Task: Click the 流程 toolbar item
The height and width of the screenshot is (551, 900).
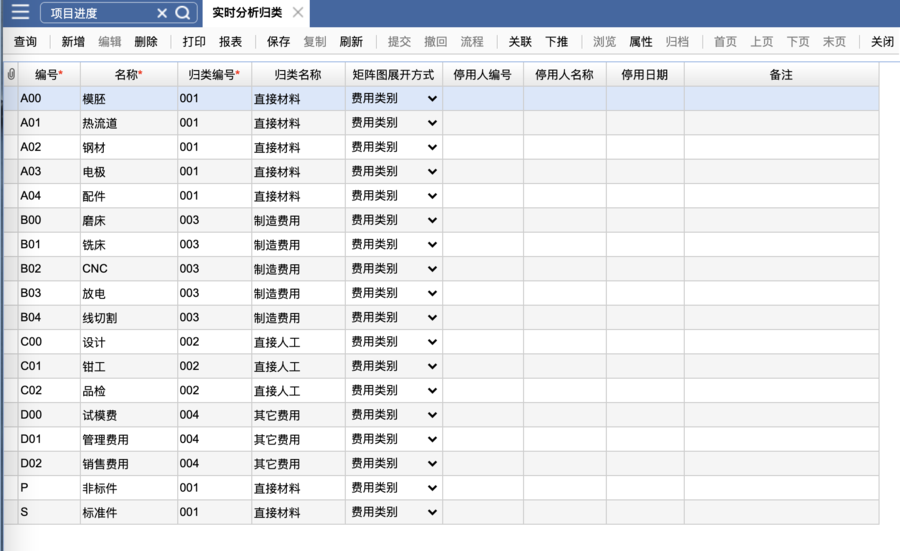Action: point(472,41)
